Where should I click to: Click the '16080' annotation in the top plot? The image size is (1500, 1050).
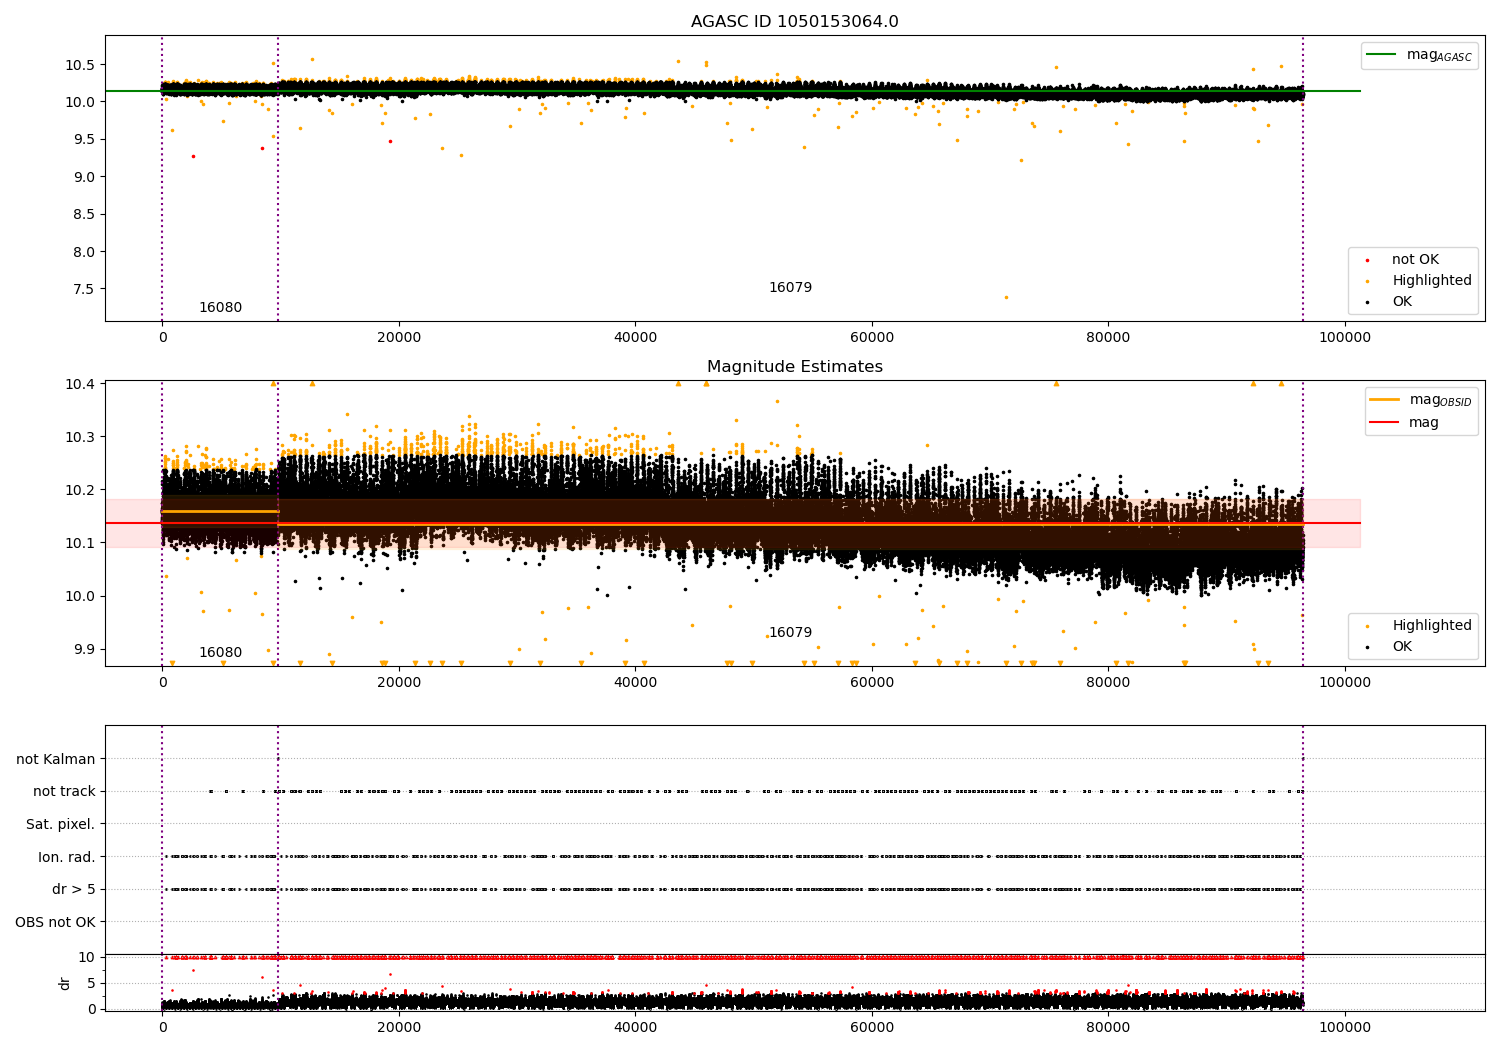click(220, 308)
